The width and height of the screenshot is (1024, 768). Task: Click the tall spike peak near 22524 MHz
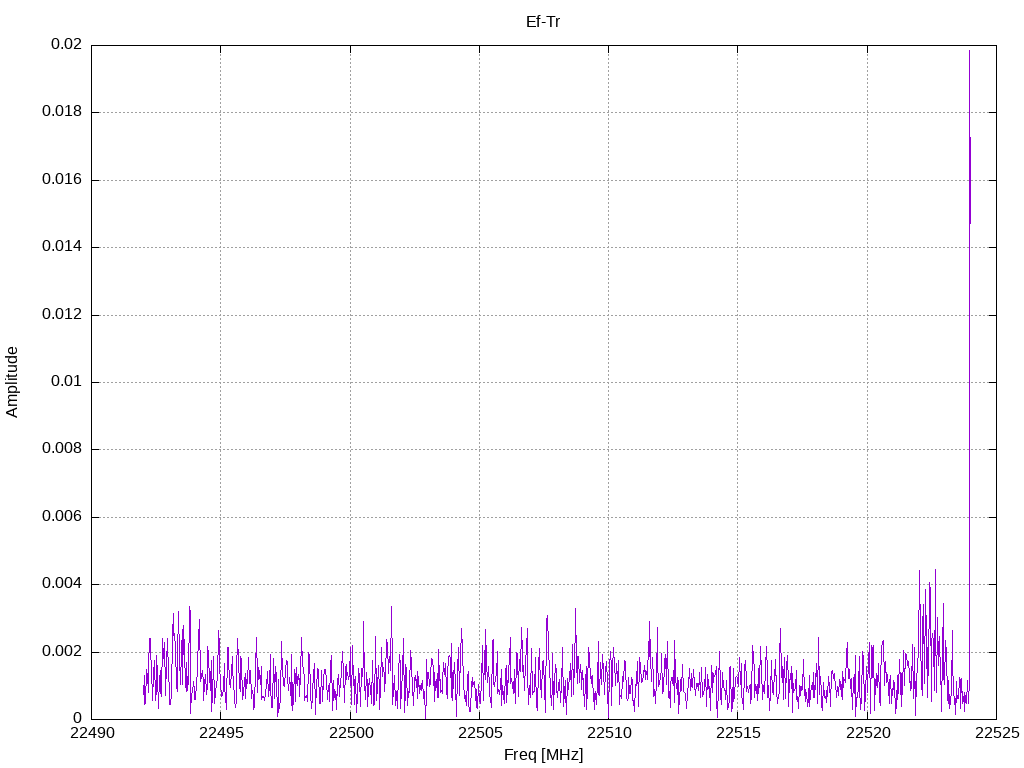tap(969, 51)
